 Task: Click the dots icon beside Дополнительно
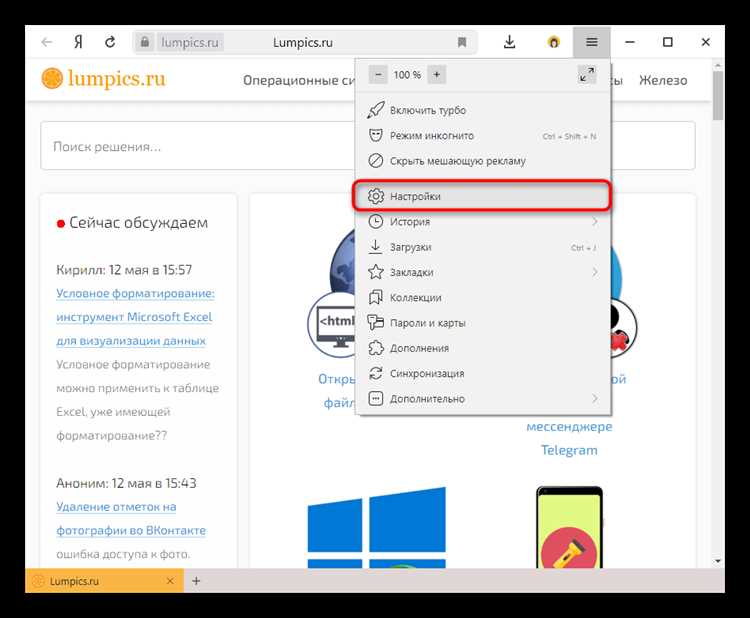click(x=376, y=398)
